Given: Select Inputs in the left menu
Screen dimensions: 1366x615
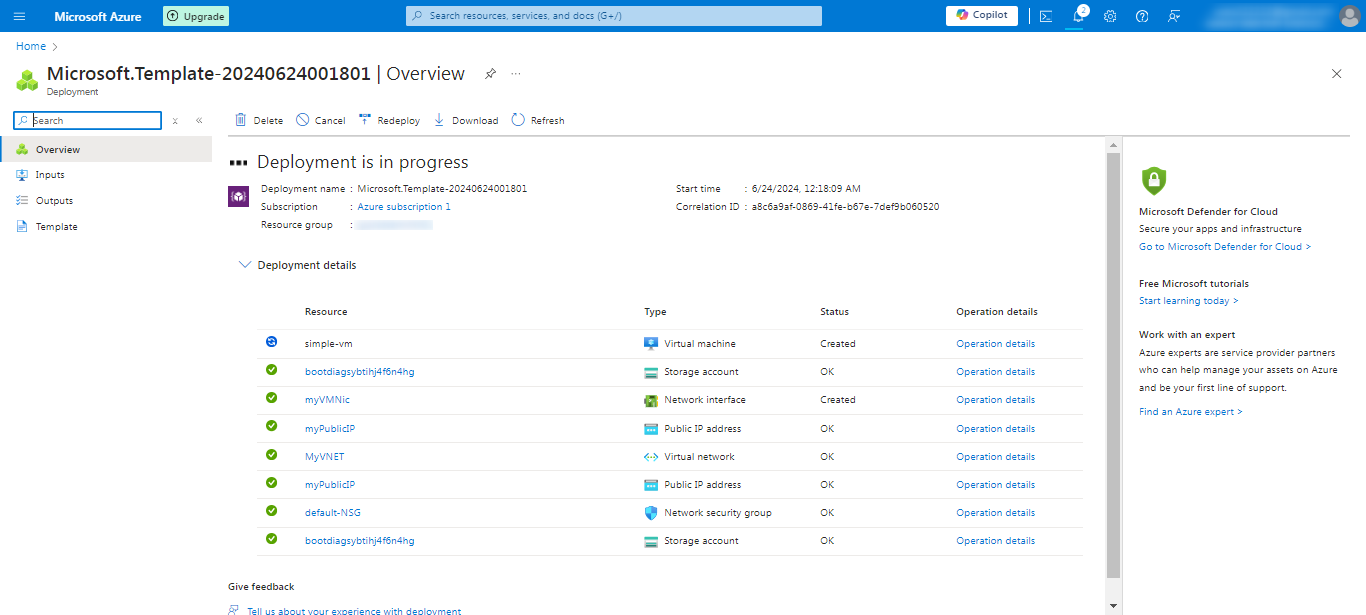Looking at the screenshot, I should tap(50, 175).
